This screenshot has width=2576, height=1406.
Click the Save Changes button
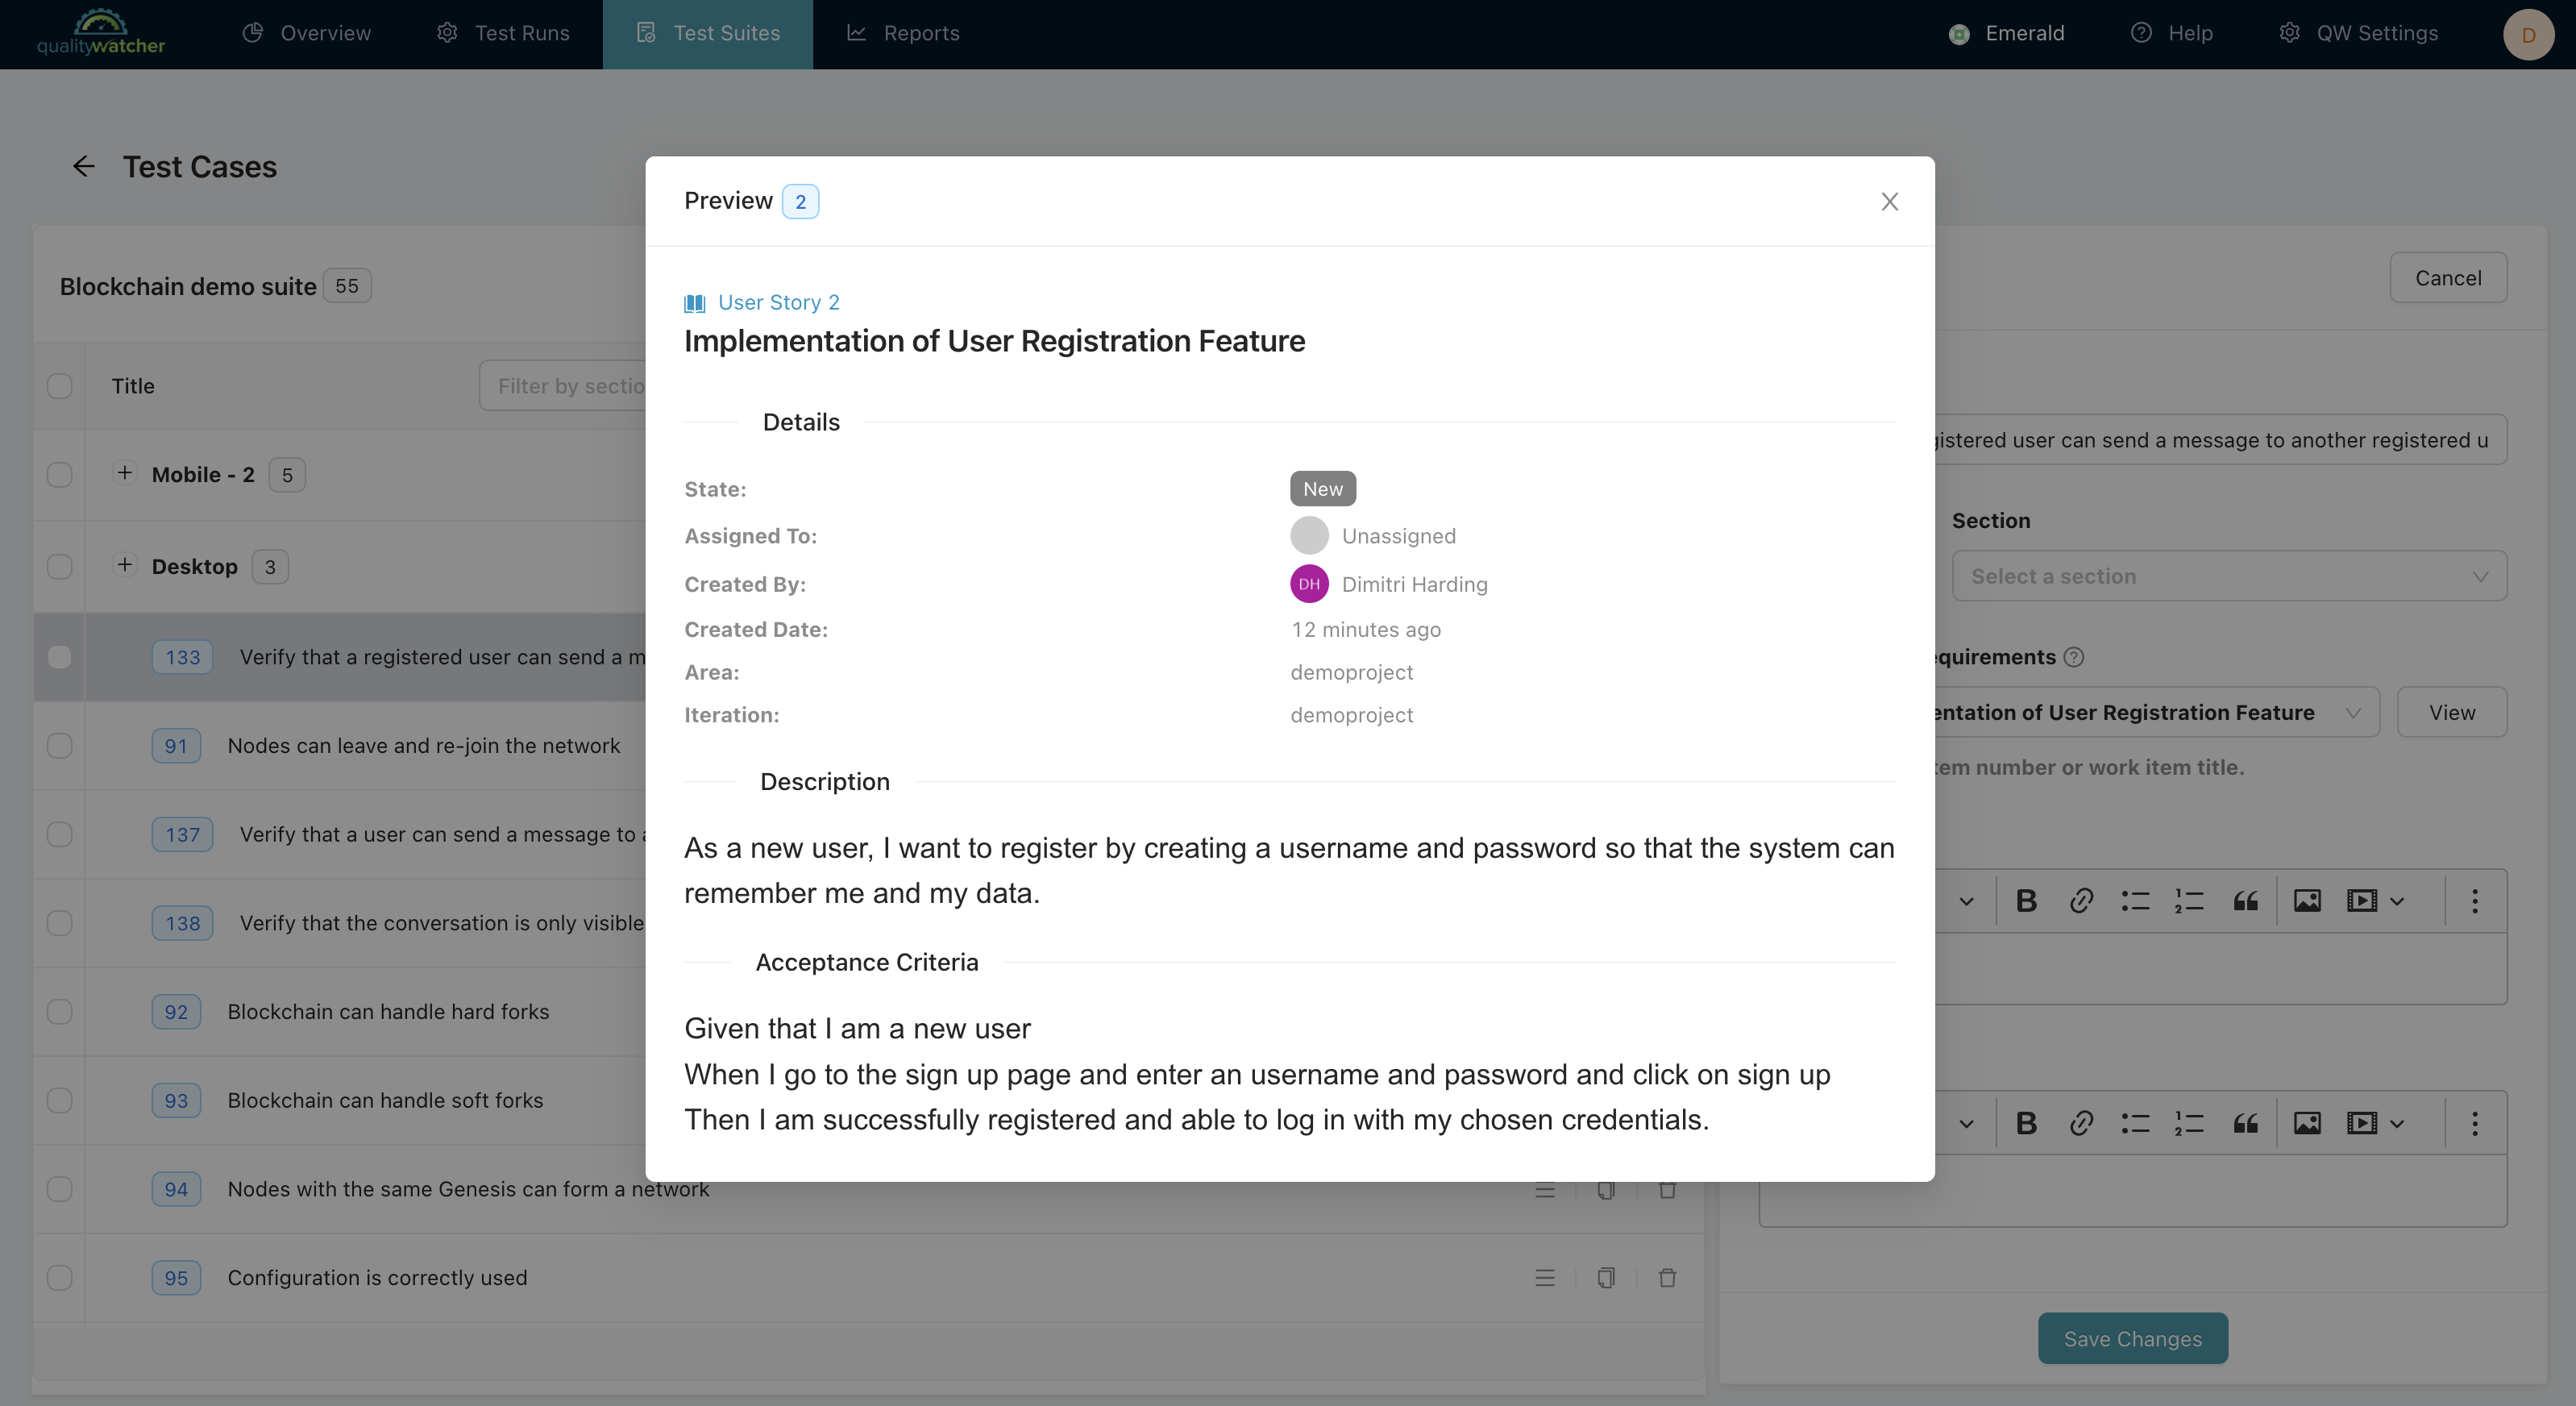(2132, 1338)
